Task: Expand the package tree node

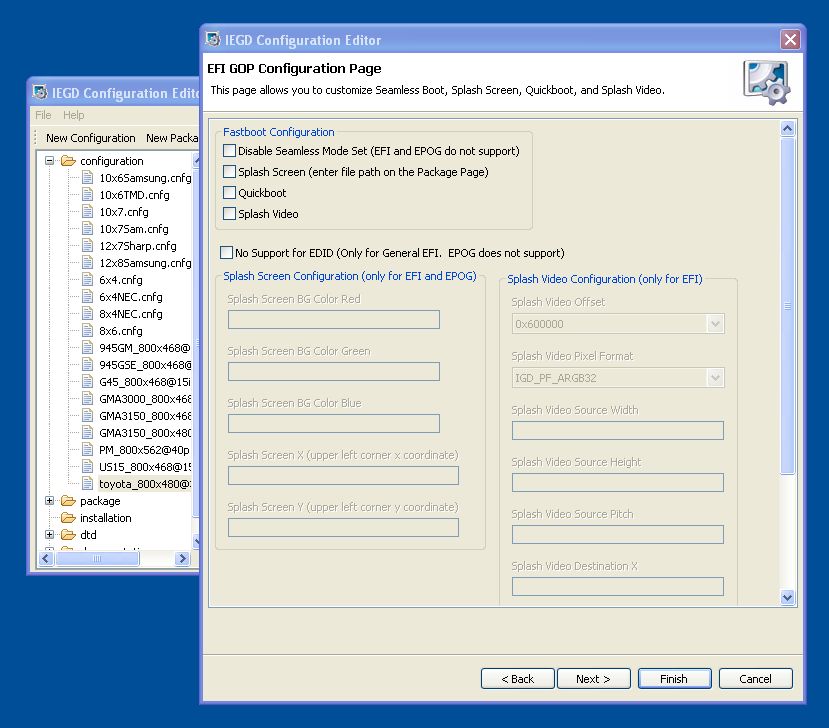Action: pos(50,501)
